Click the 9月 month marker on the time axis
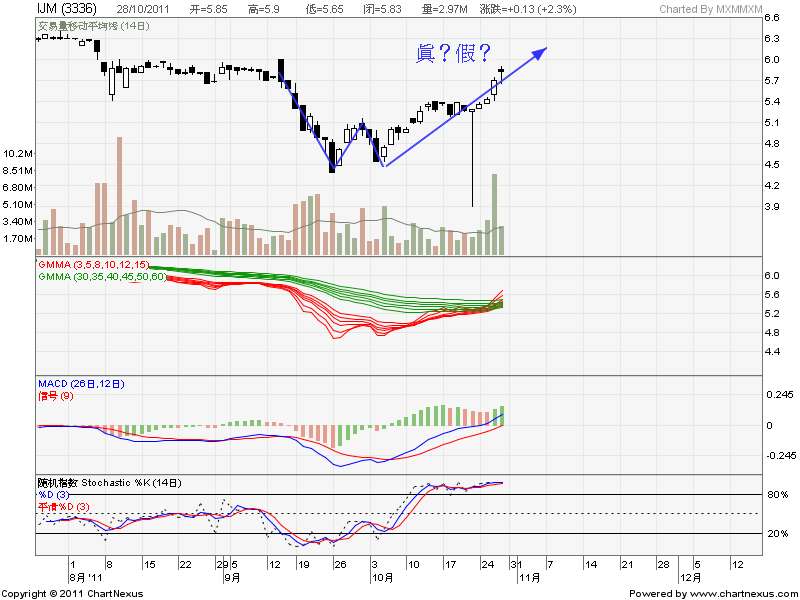 (230, 577)
